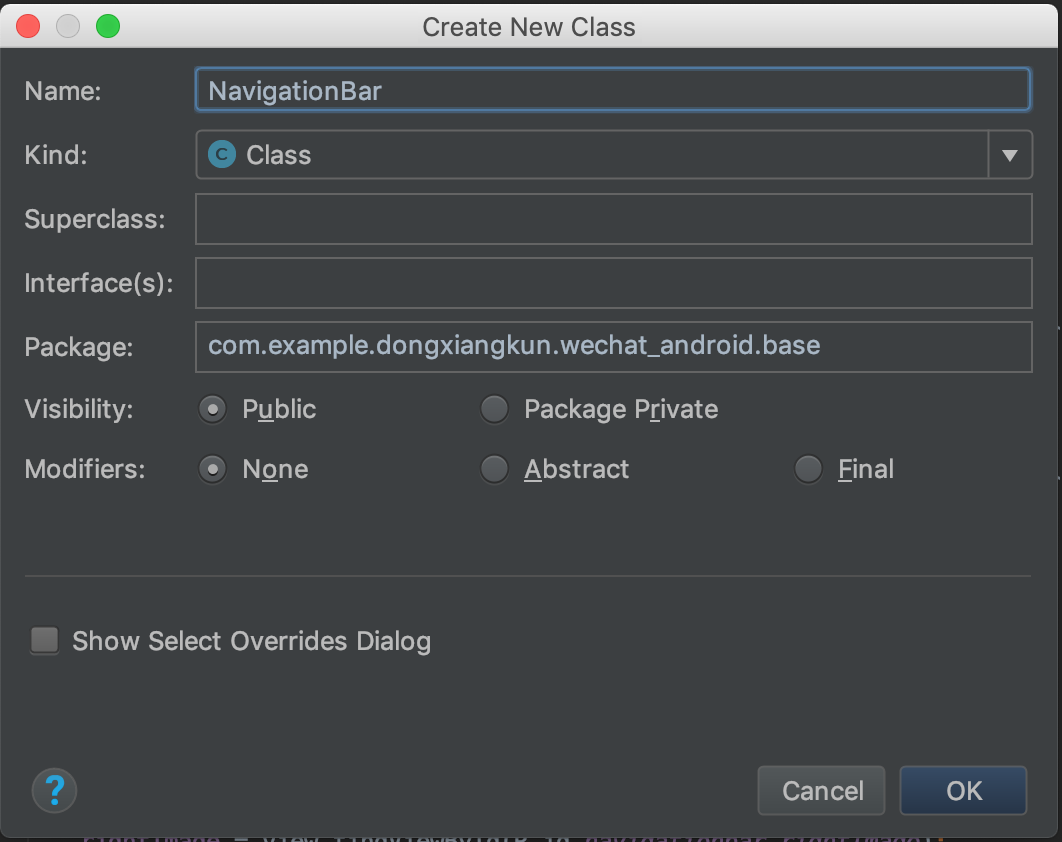Select None as the modifier
This screenshot has width=1062, height=842.
(212, 469)
